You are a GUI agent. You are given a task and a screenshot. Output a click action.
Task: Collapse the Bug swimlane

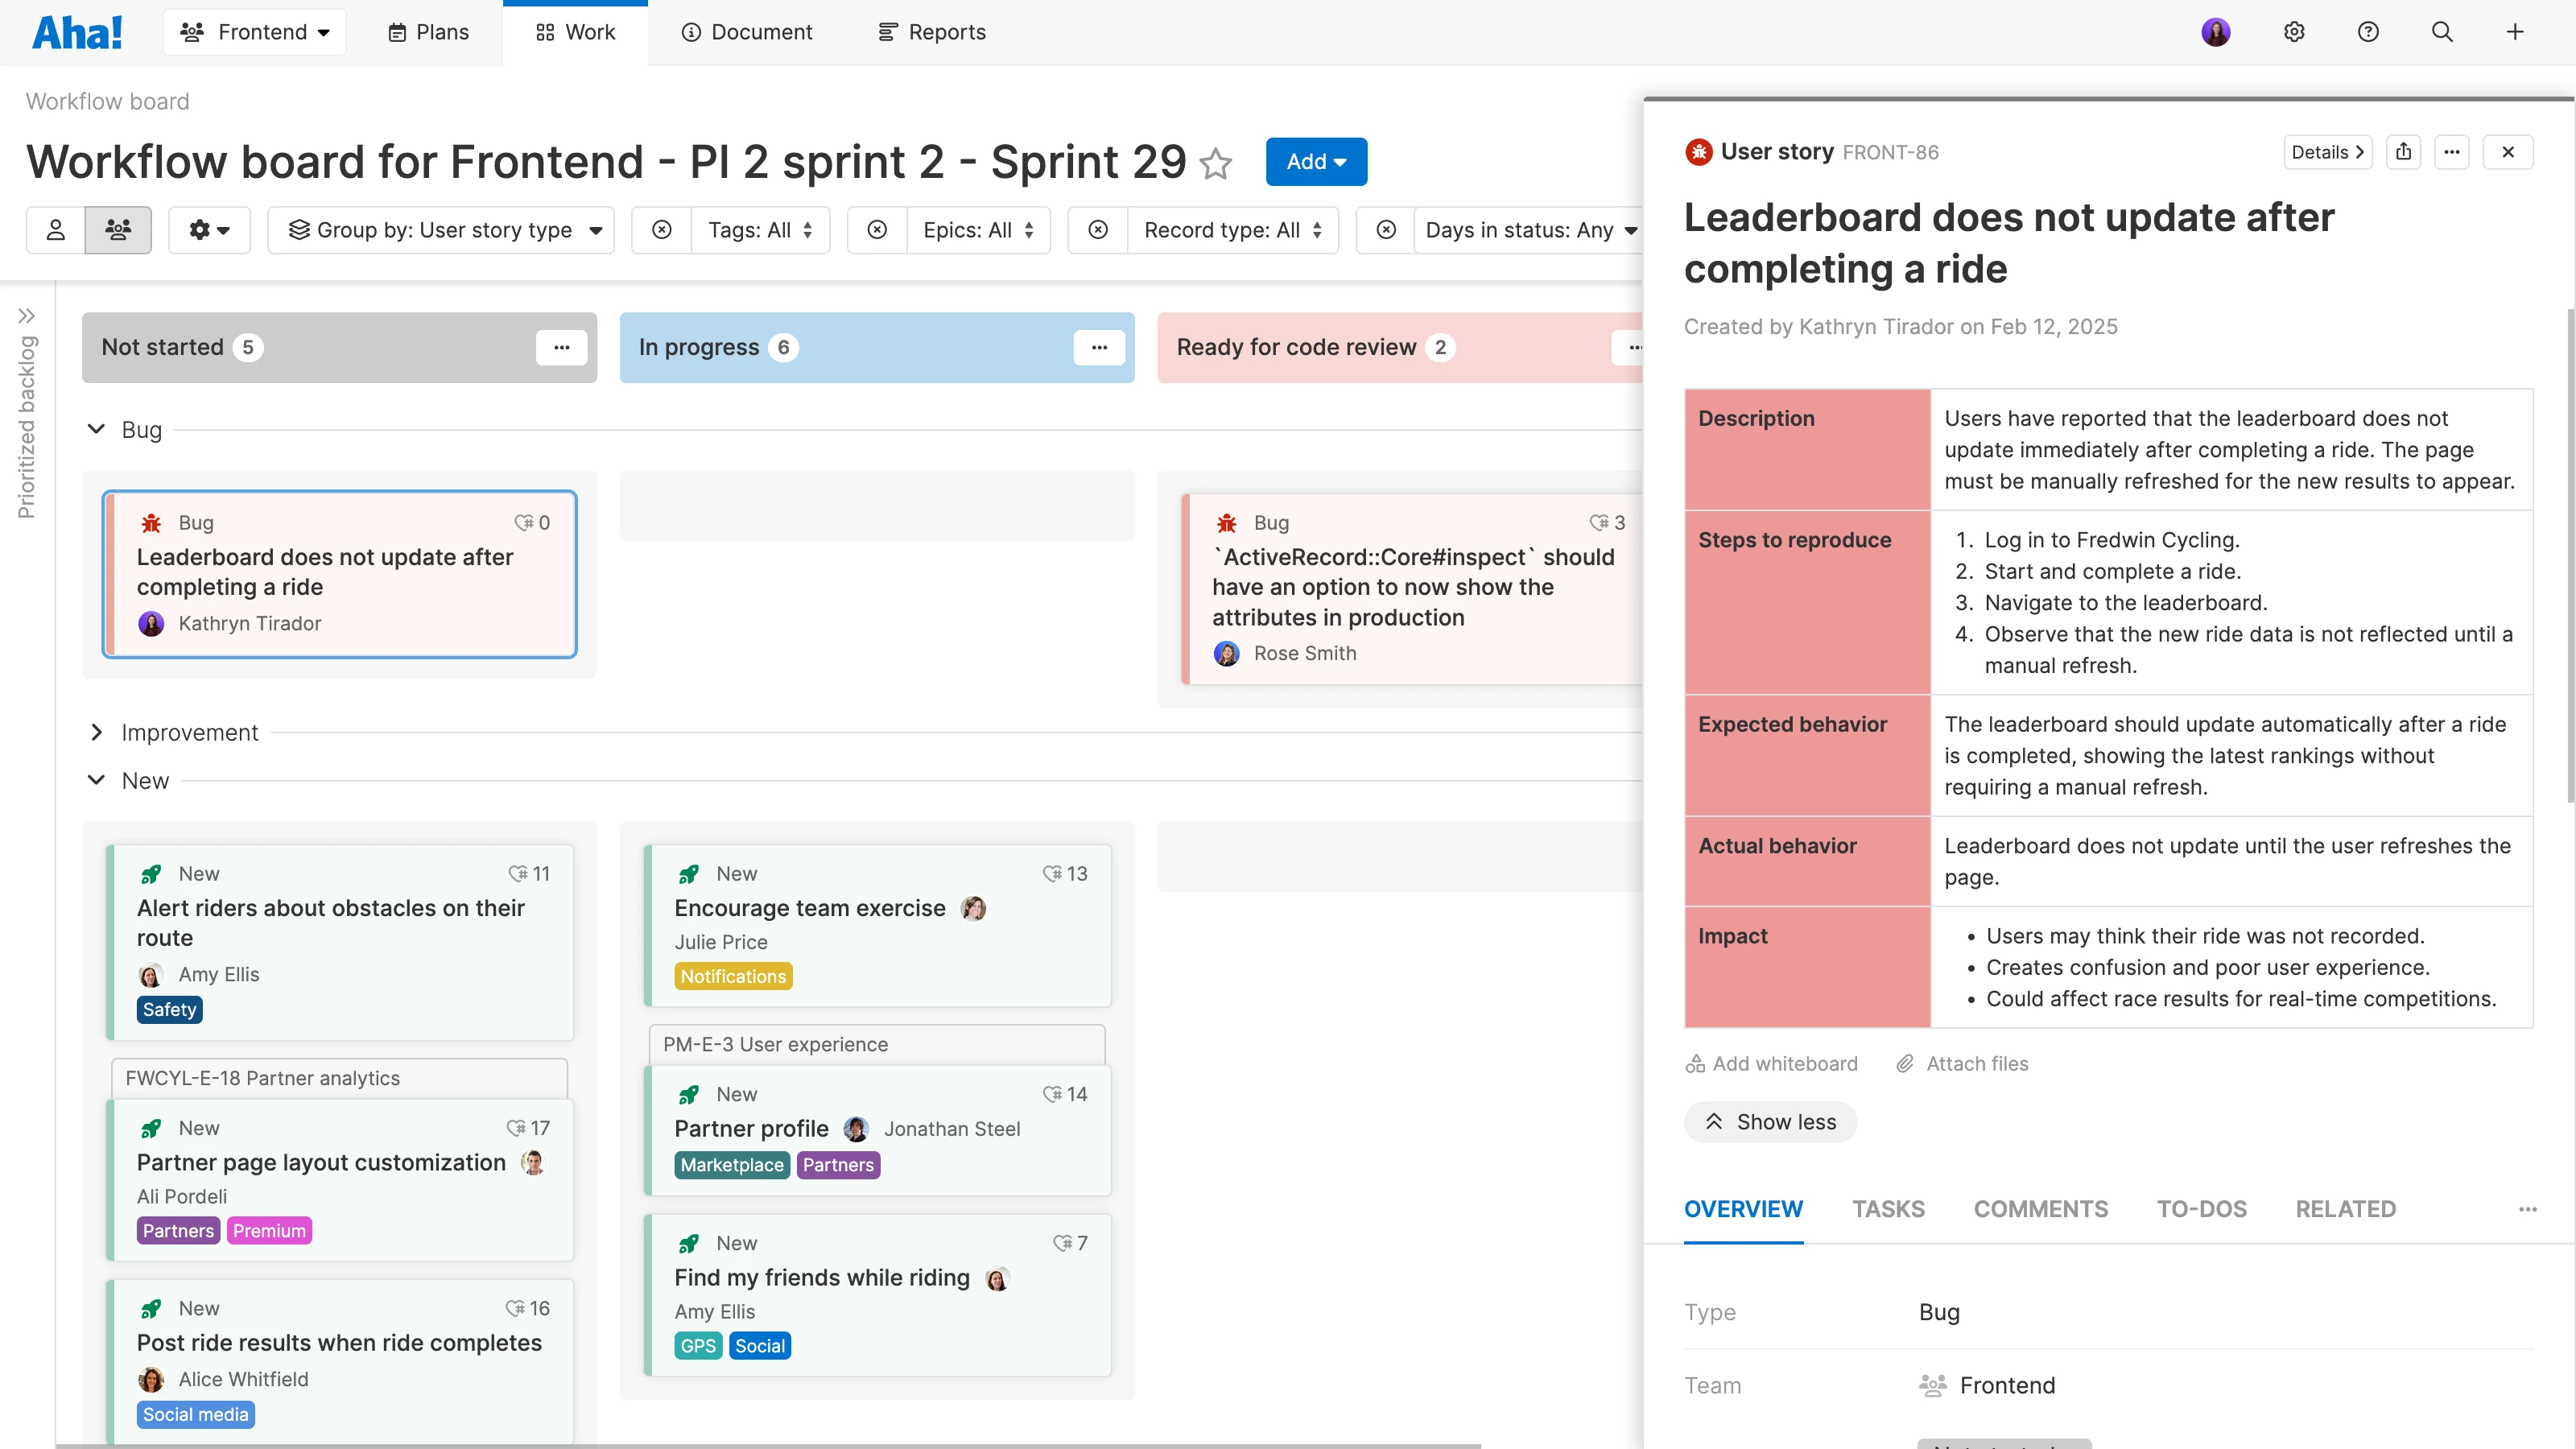(97, 429)
